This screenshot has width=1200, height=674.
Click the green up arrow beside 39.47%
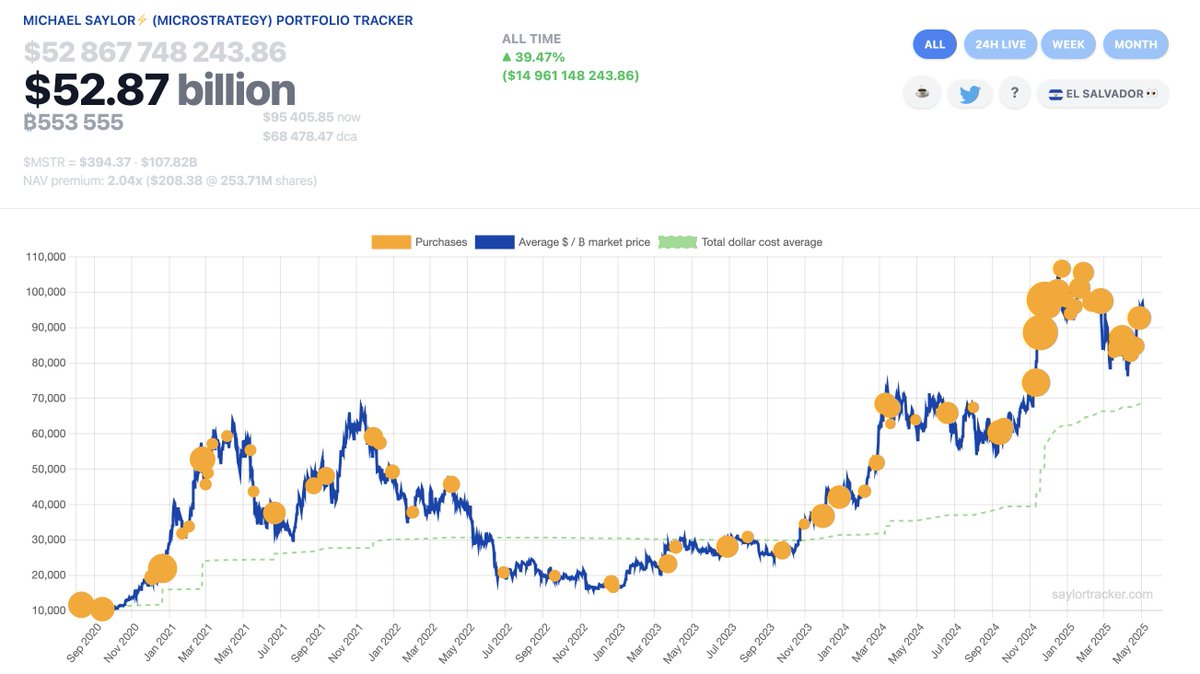[x=508, y=56]
